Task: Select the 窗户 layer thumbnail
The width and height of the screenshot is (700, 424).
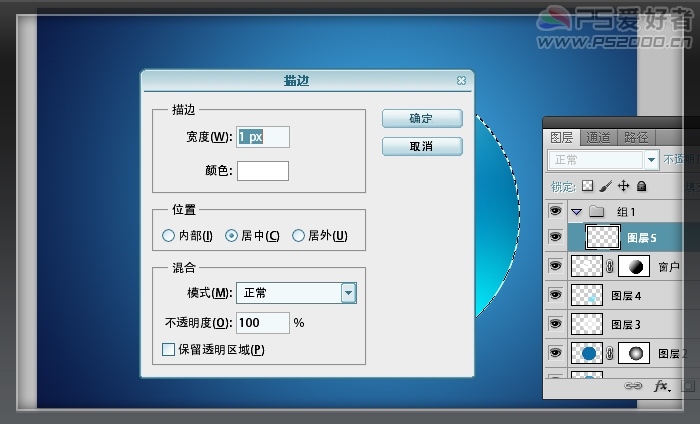Action: pos(587,266)
